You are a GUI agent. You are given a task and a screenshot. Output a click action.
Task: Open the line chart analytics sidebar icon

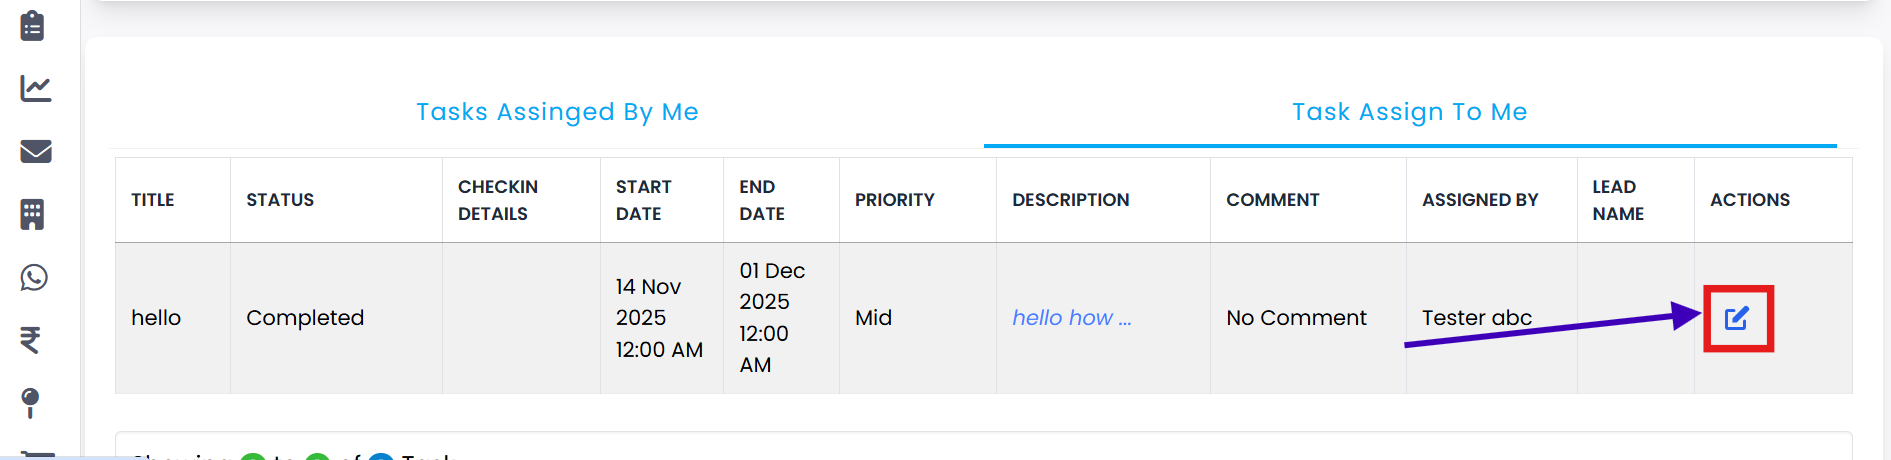[x=35, y=88]
